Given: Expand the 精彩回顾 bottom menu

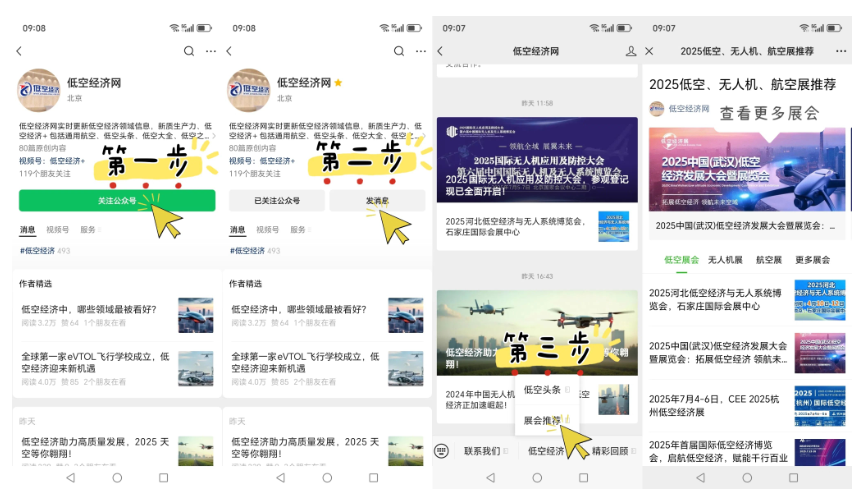Looking at the screenshot, I should (610, 451).
